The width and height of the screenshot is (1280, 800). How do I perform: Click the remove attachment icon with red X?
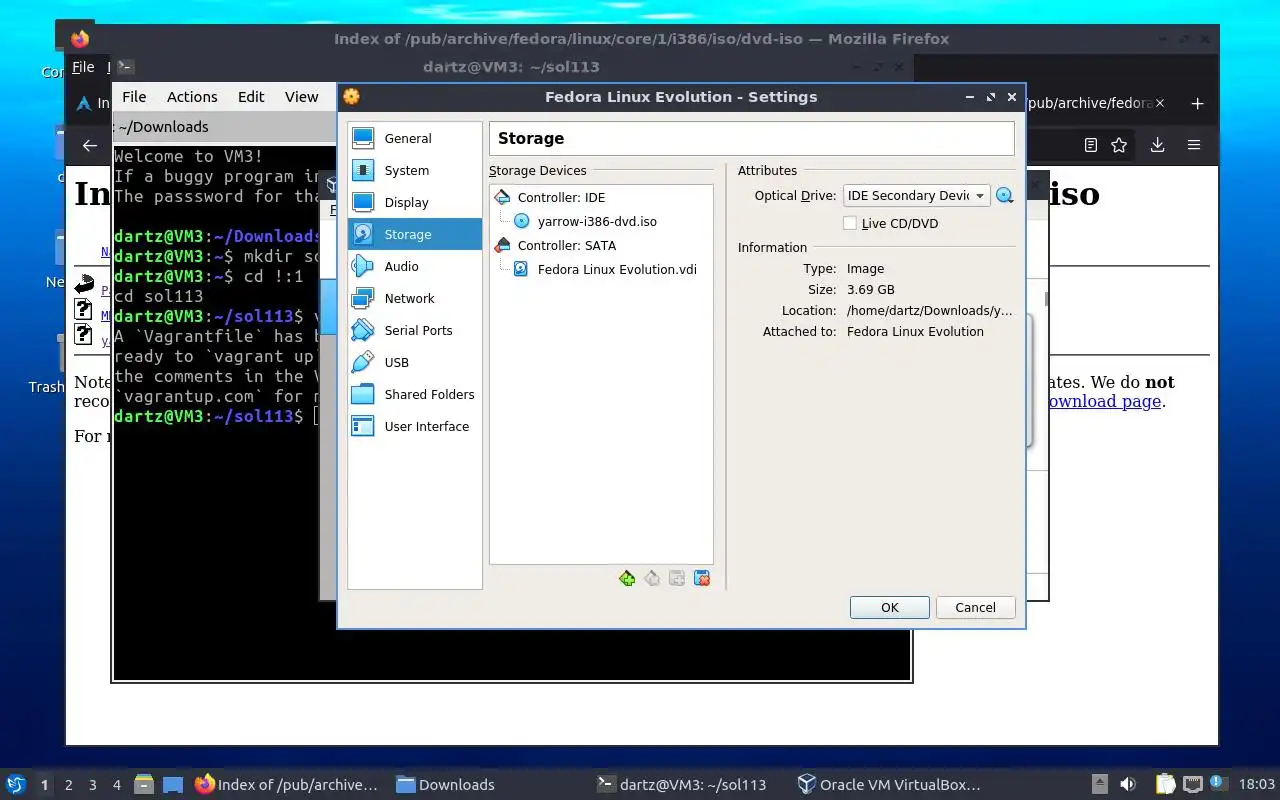[702, 578]
